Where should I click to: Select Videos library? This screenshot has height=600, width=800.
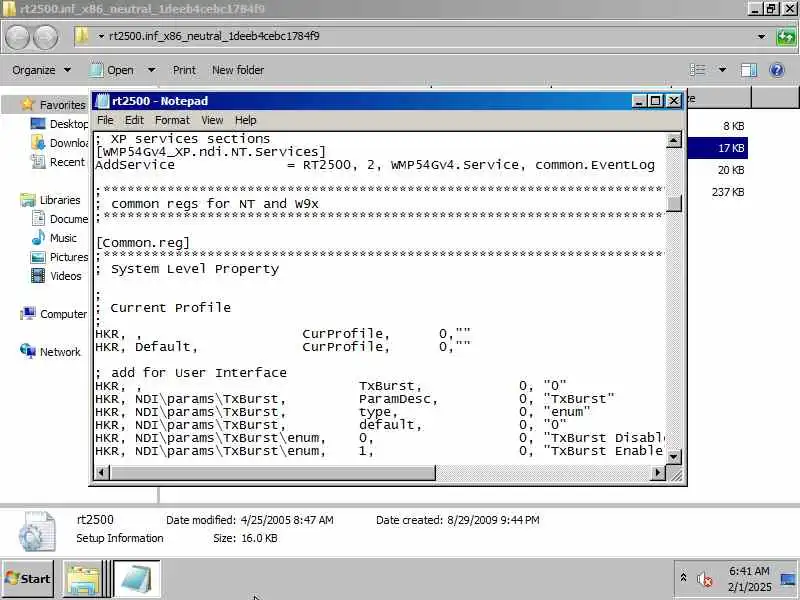click(65, 276)
